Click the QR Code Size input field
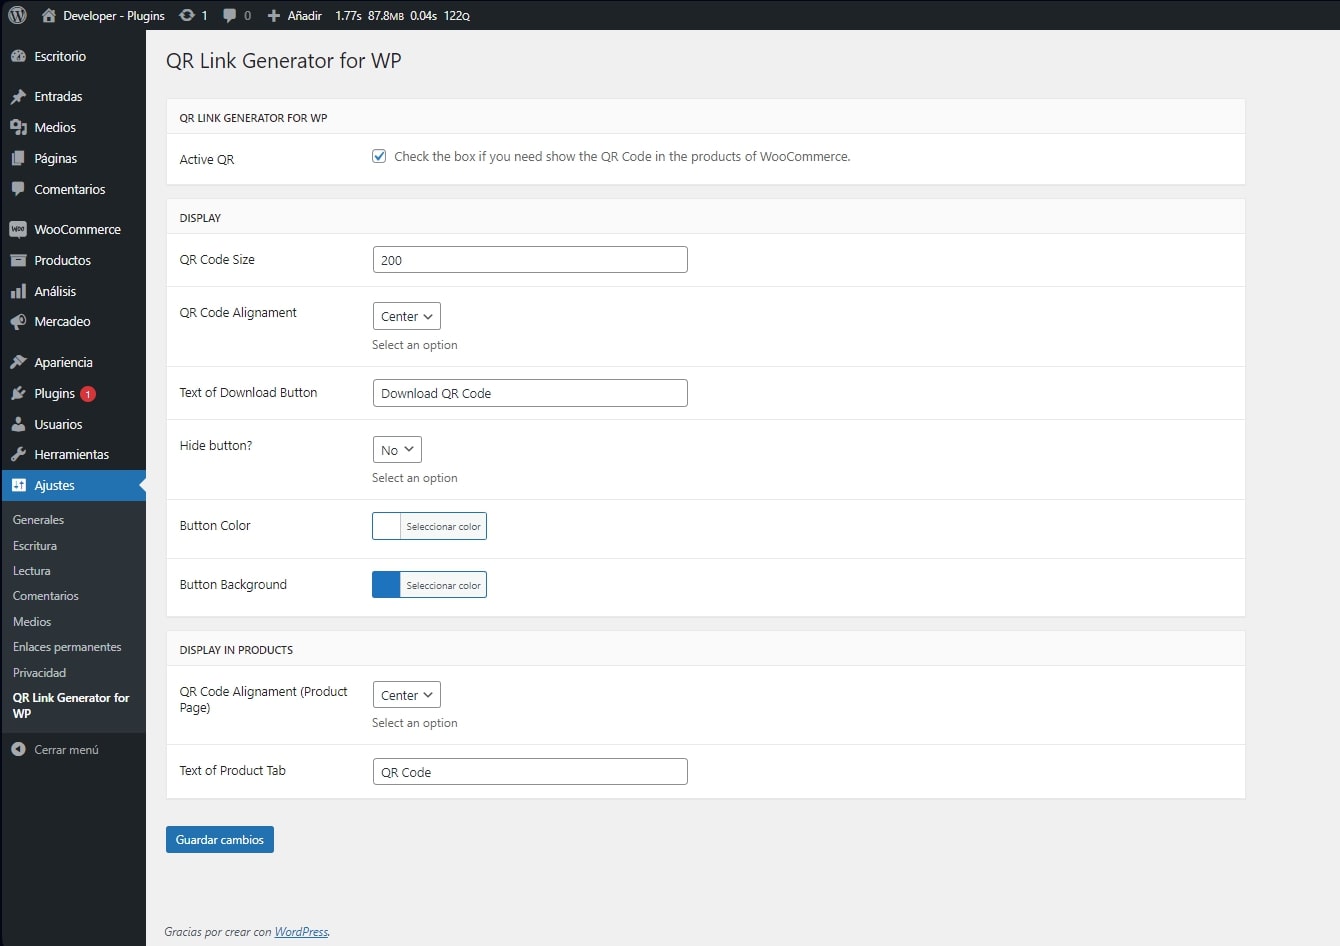This screenshot has width=1340, height=946. 530,260
